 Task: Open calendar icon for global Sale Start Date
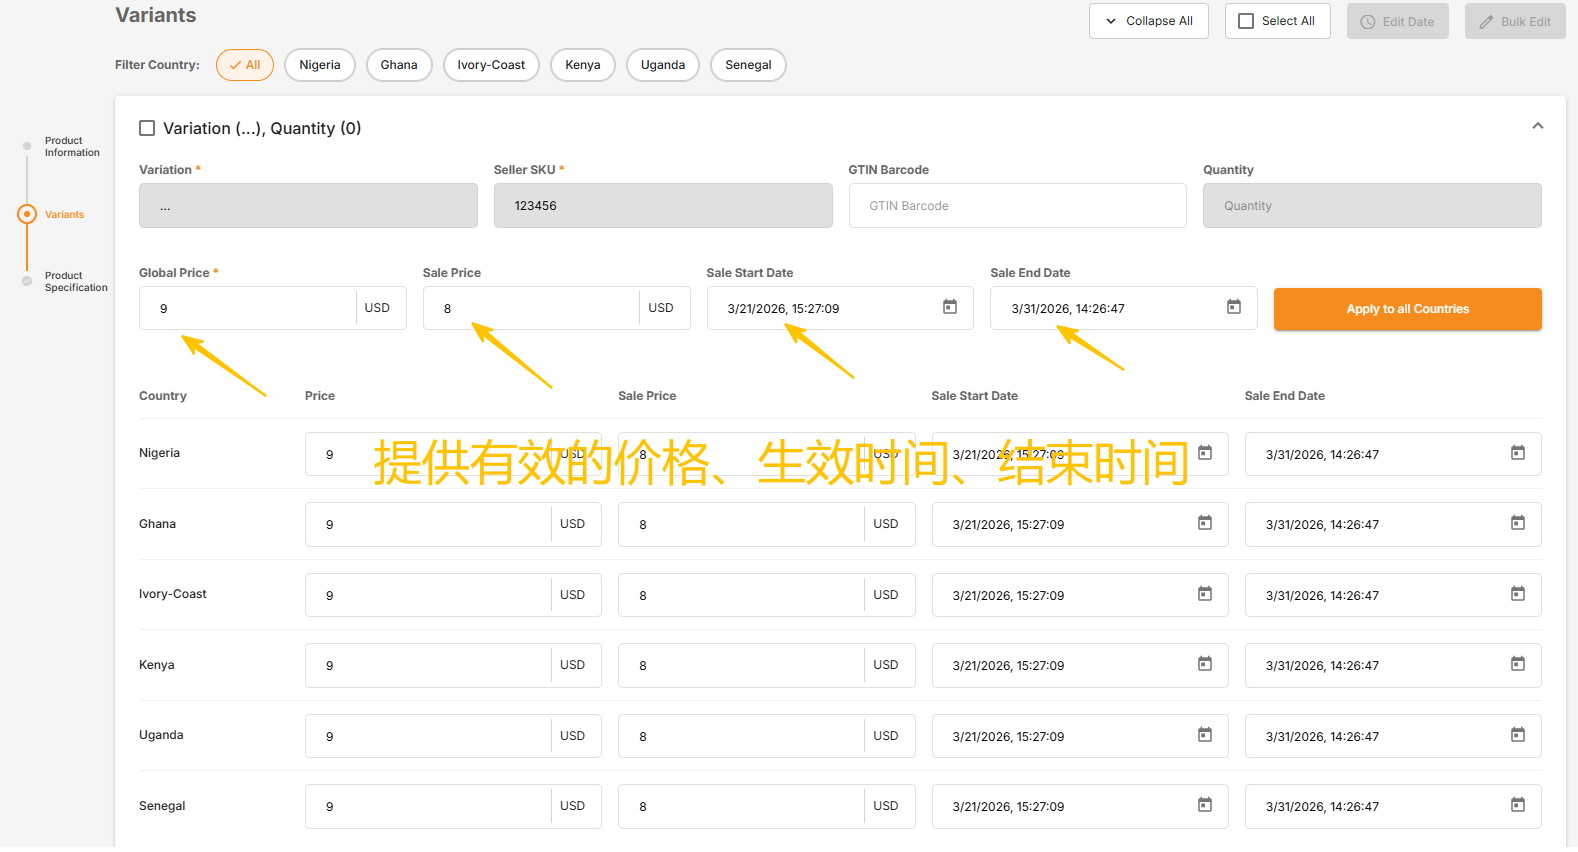point(949,307)
